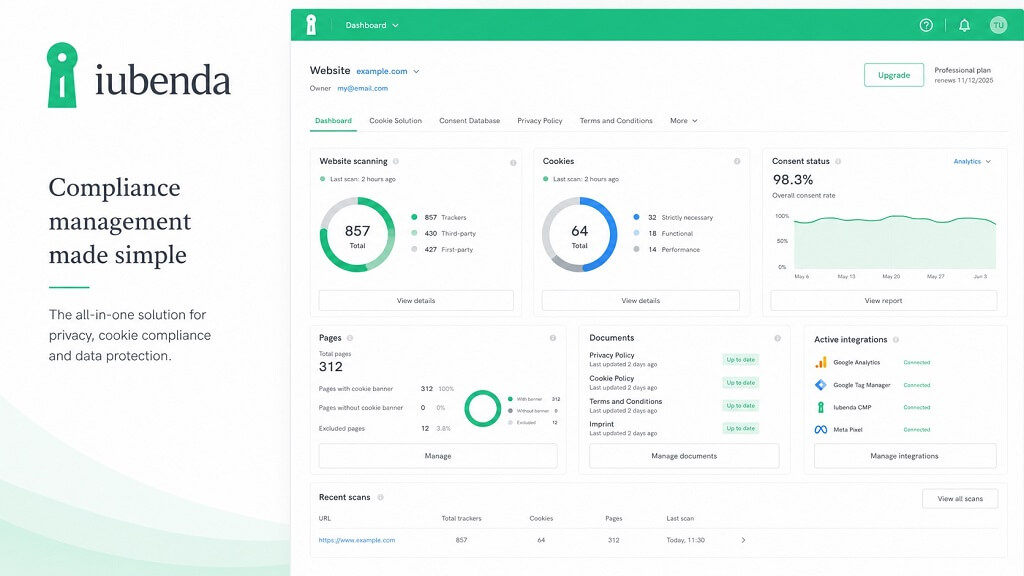Click Today, 11:30 last scan cell
Image resolution: width=1024 pixels, height=576 pixels.
coord(685,540)
